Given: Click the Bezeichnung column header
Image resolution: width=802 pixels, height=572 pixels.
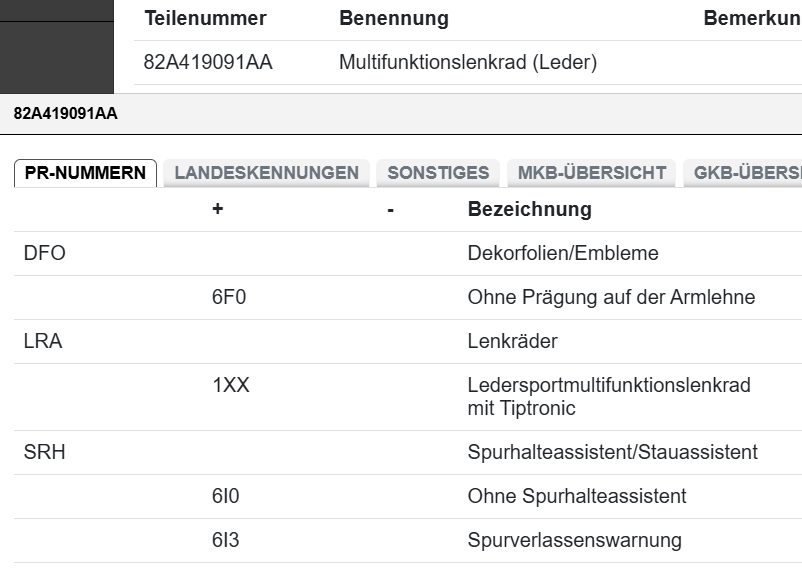Looking at the screenshot, I should pyautogui.click(x=529, y=210).
